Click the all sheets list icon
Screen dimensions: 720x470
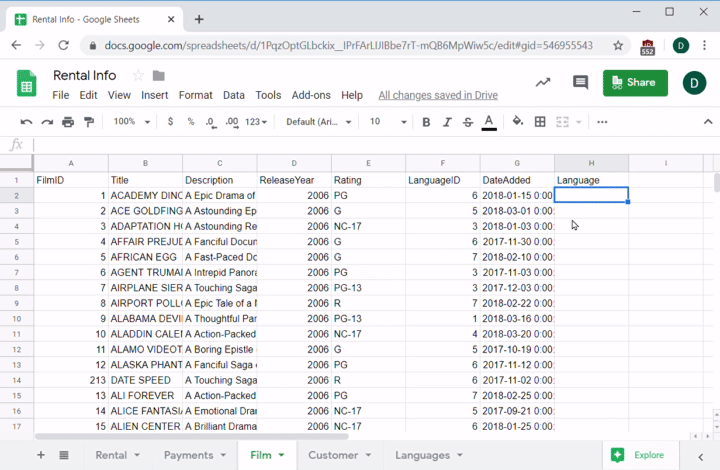point(64,455)
